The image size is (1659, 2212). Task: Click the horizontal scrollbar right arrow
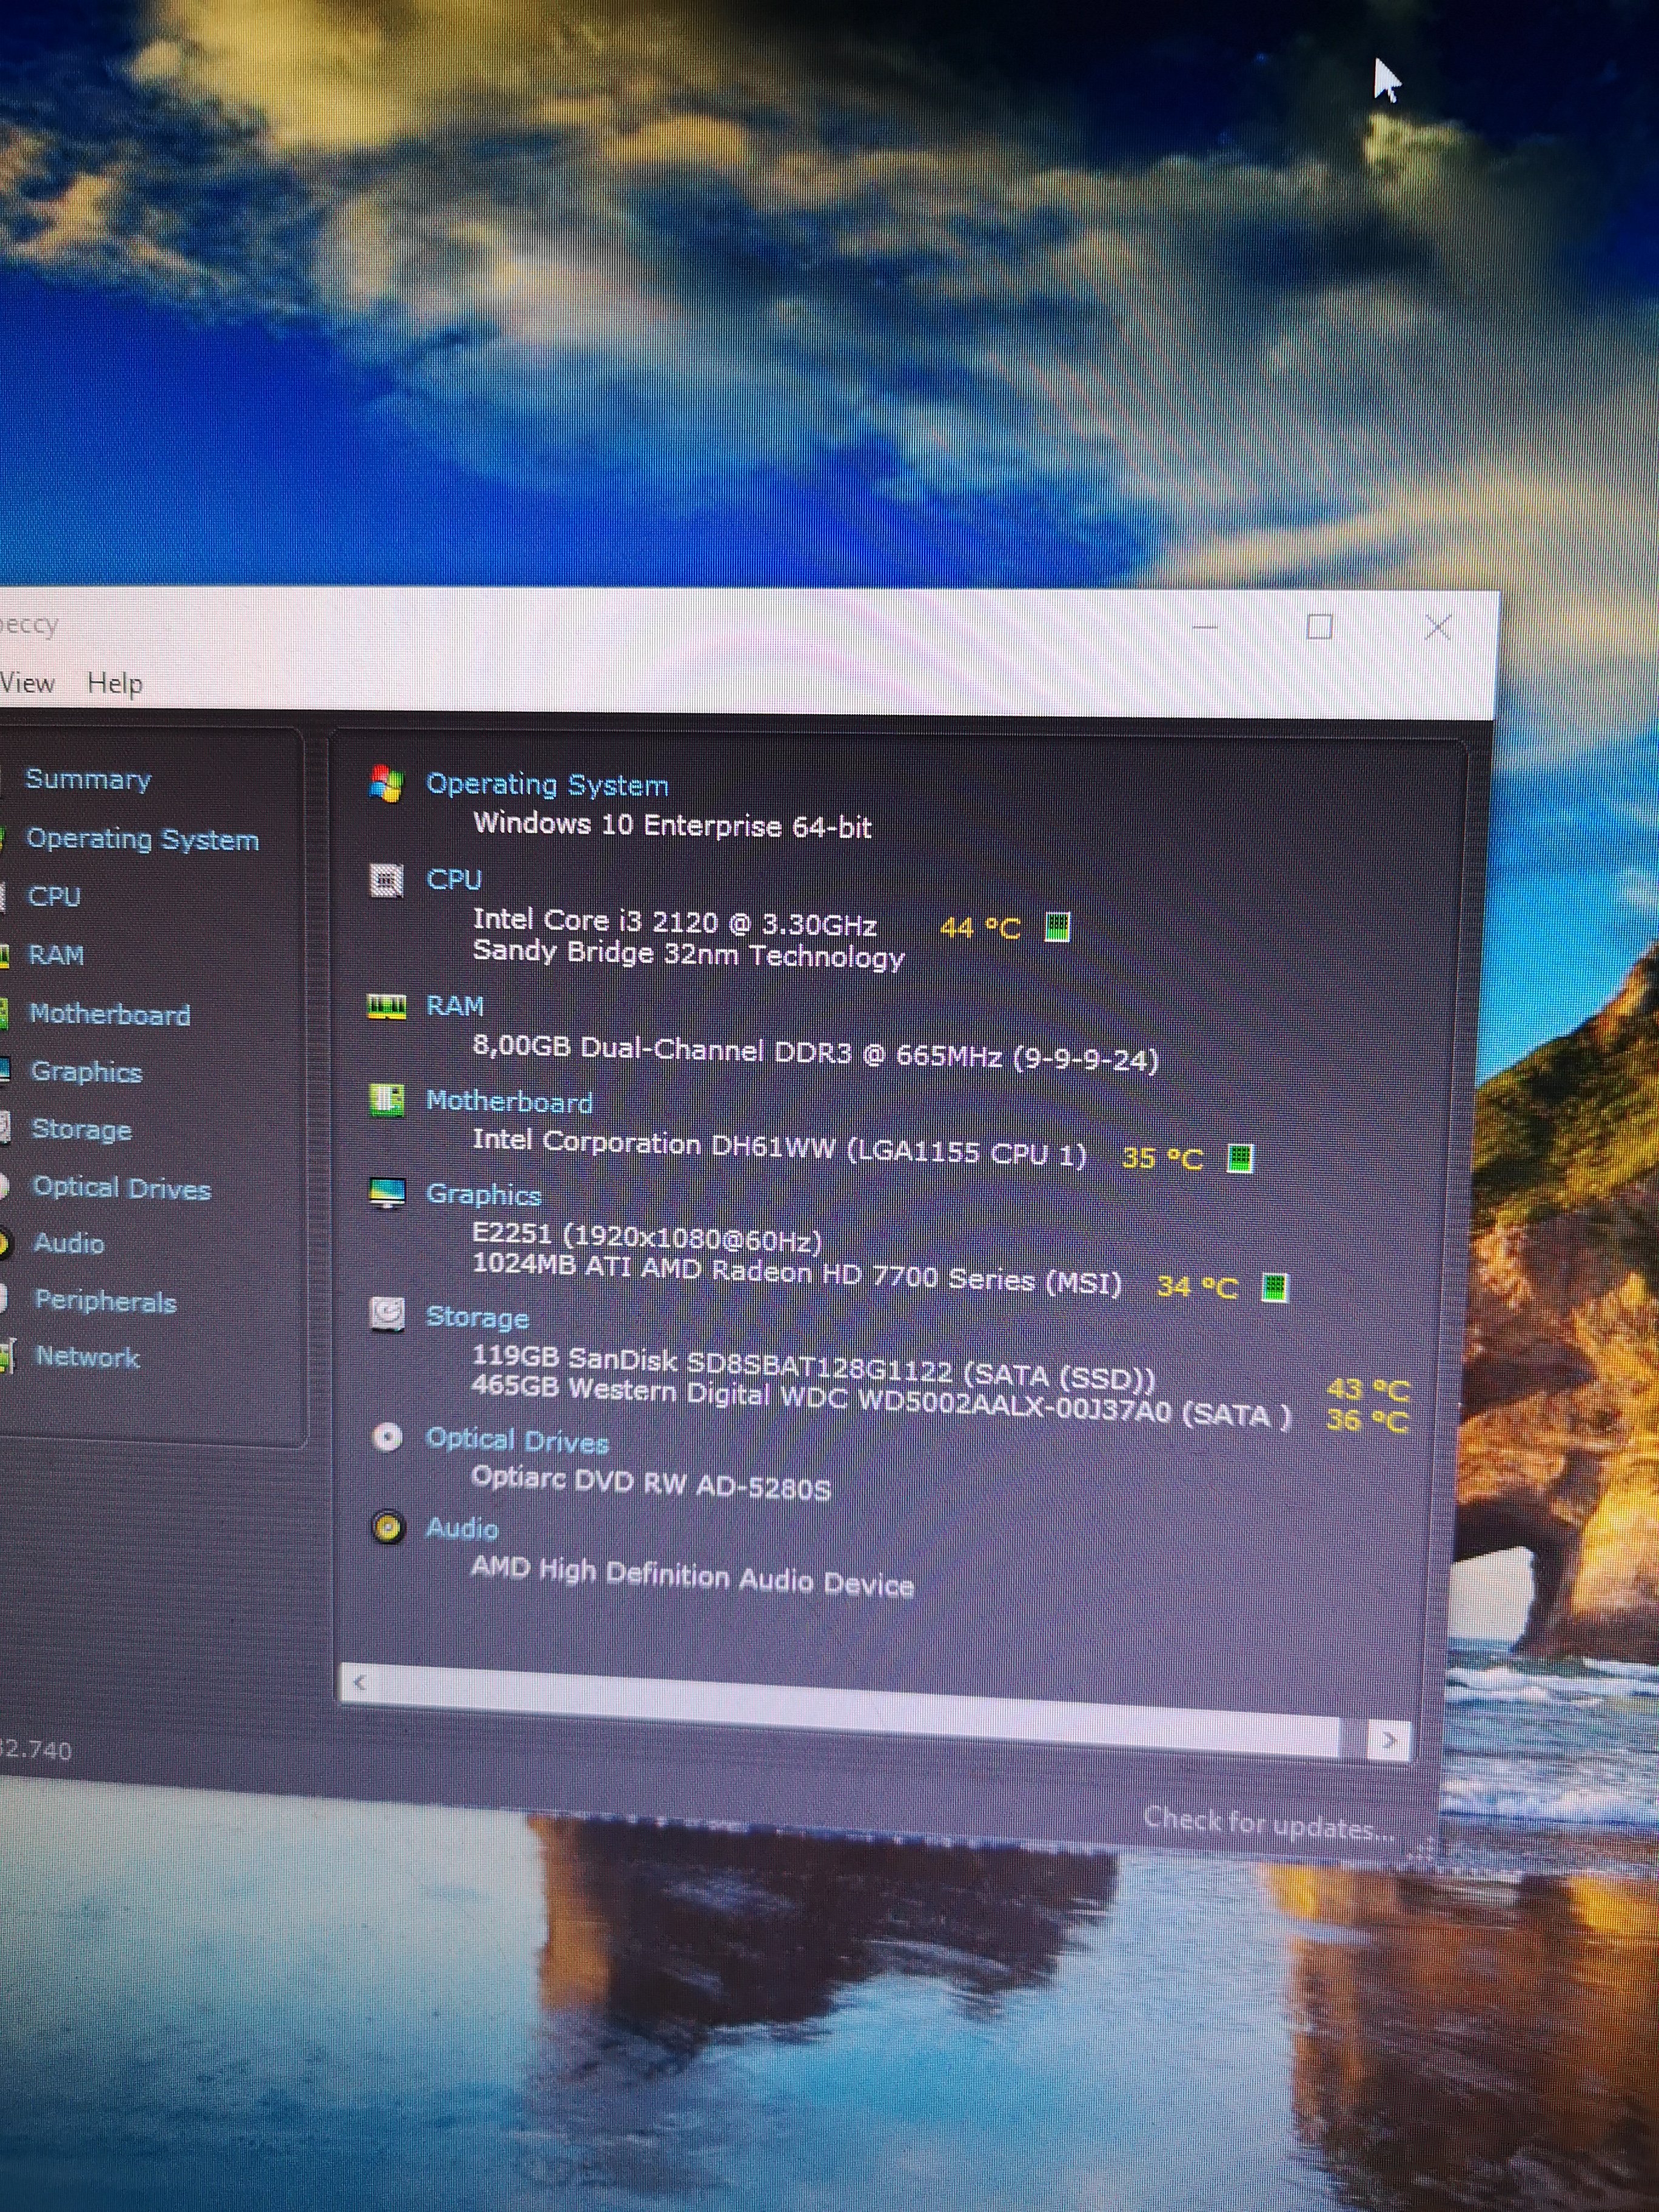coord(1389,1740)
